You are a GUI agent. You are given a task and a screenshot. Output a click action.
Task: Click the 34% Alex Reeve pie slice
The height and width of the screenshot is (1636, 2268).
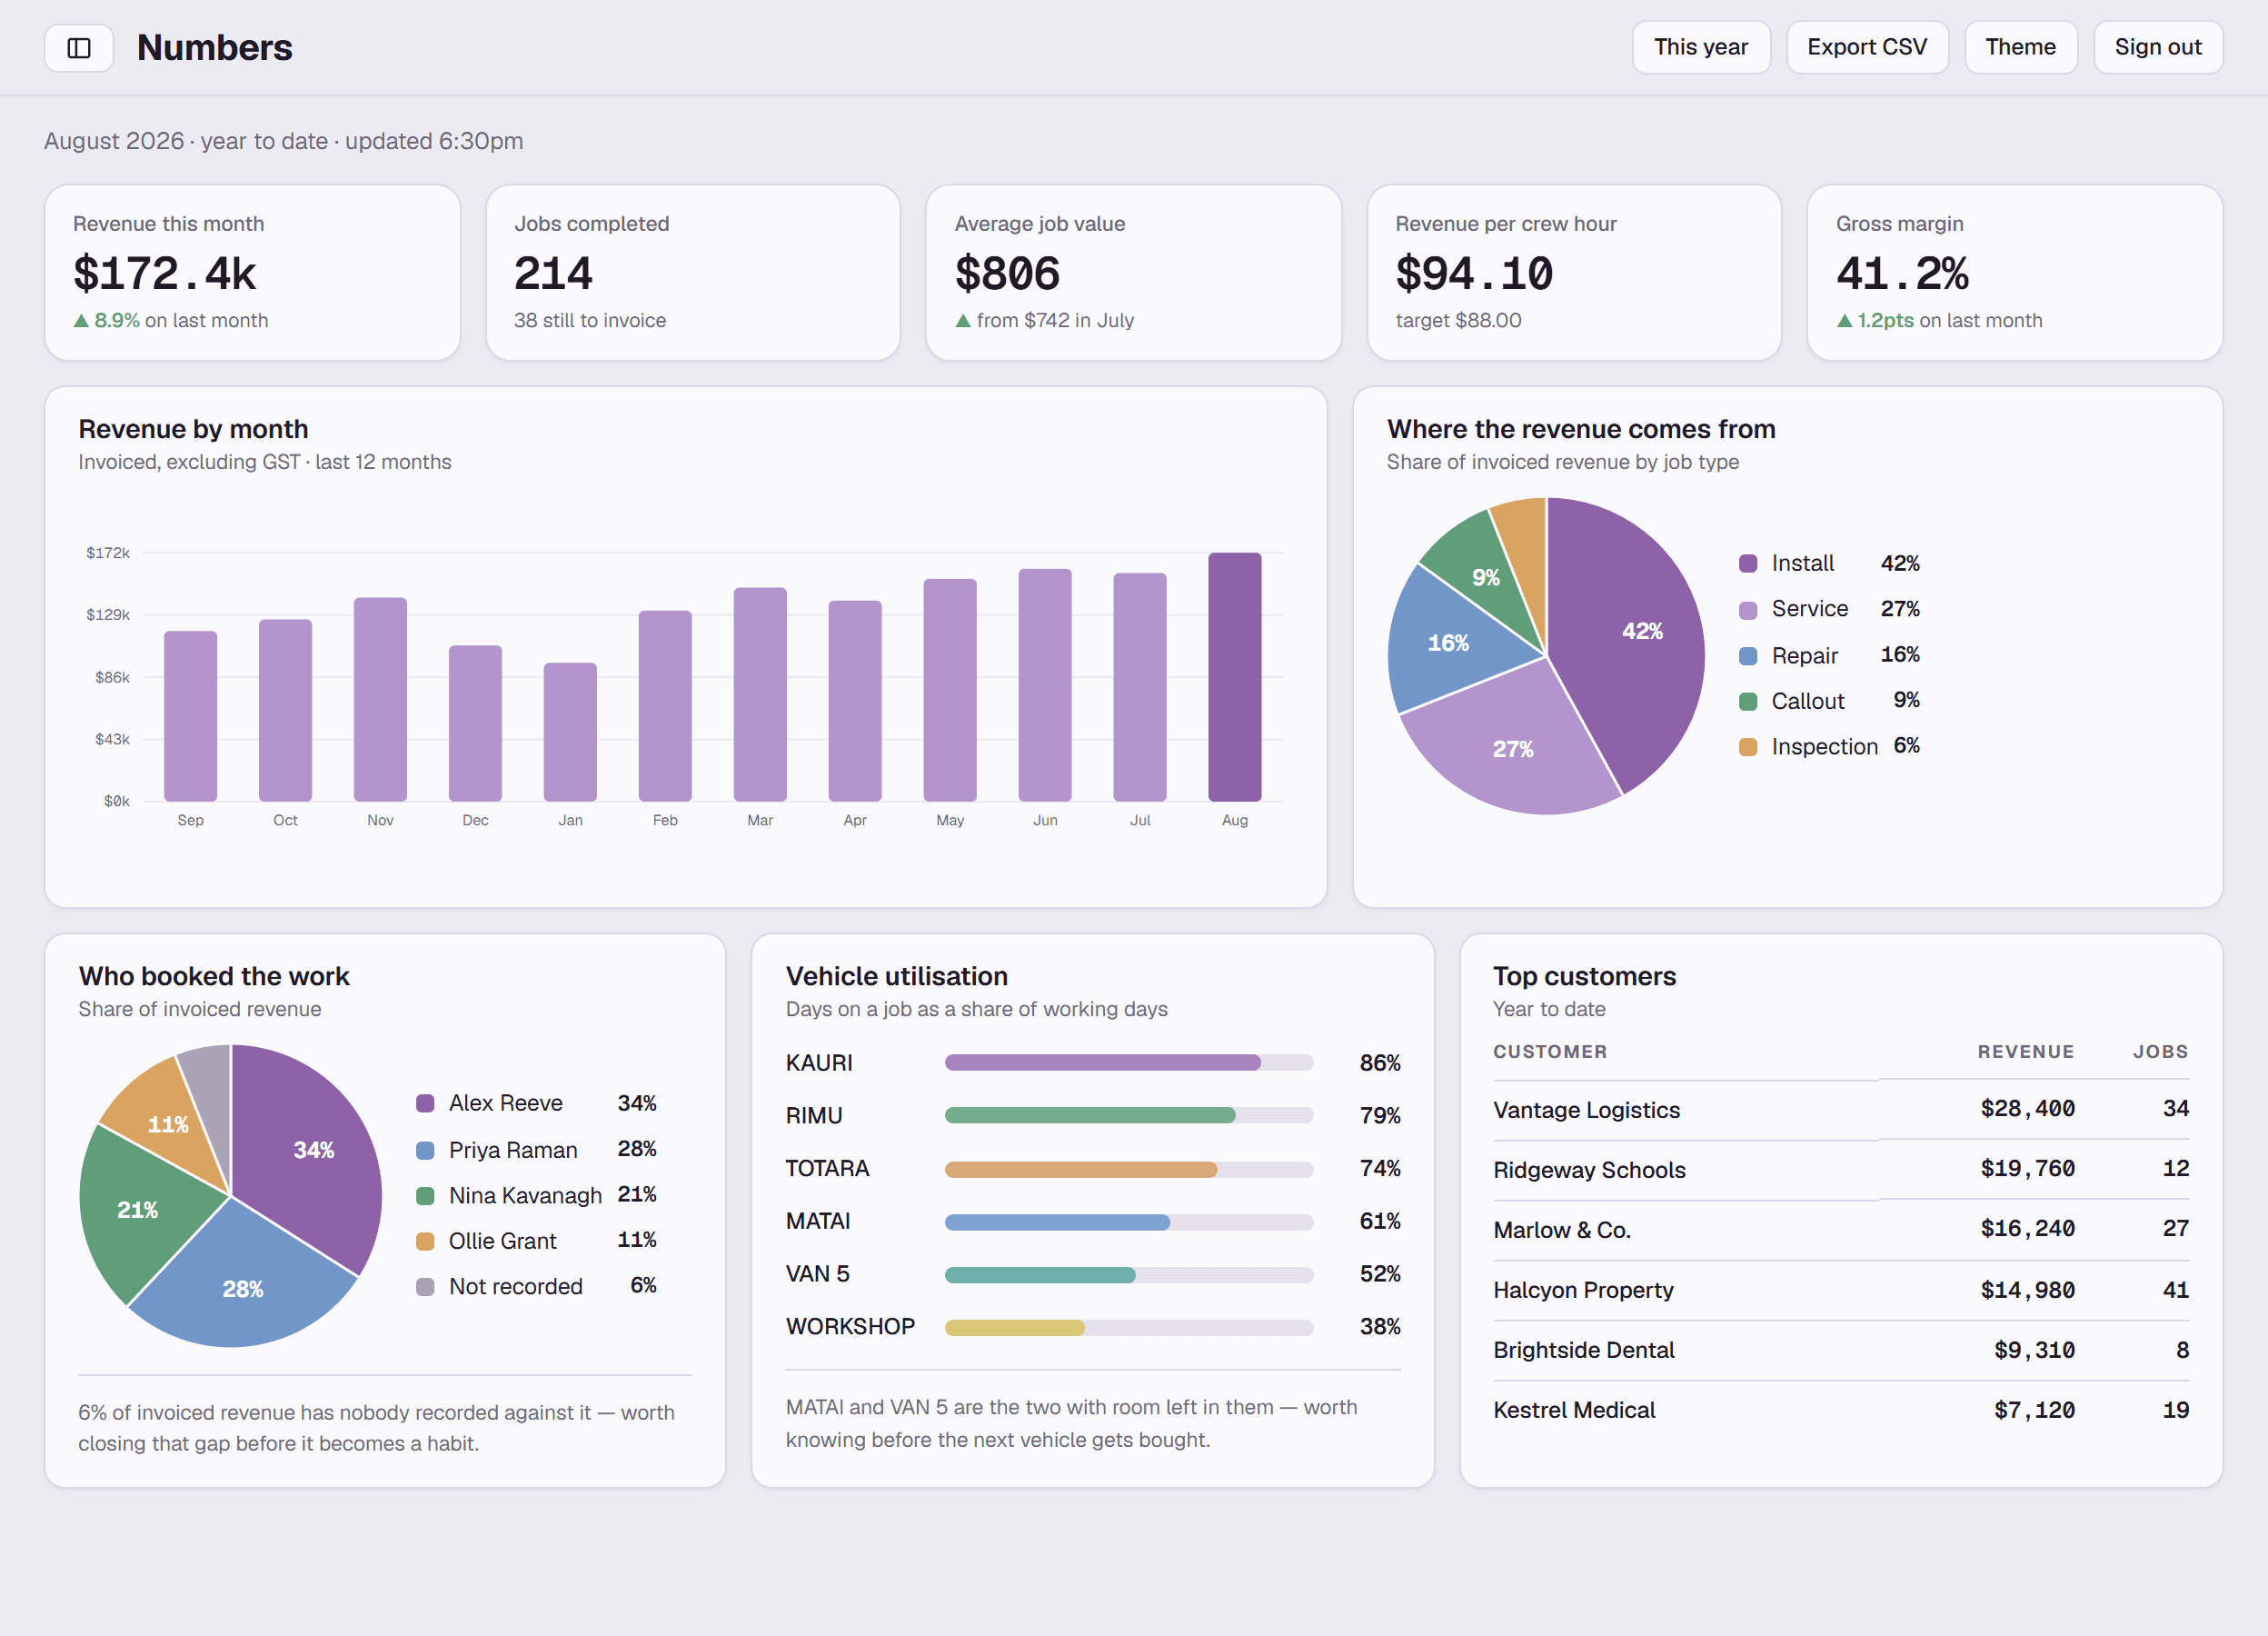pos(313,1150)
